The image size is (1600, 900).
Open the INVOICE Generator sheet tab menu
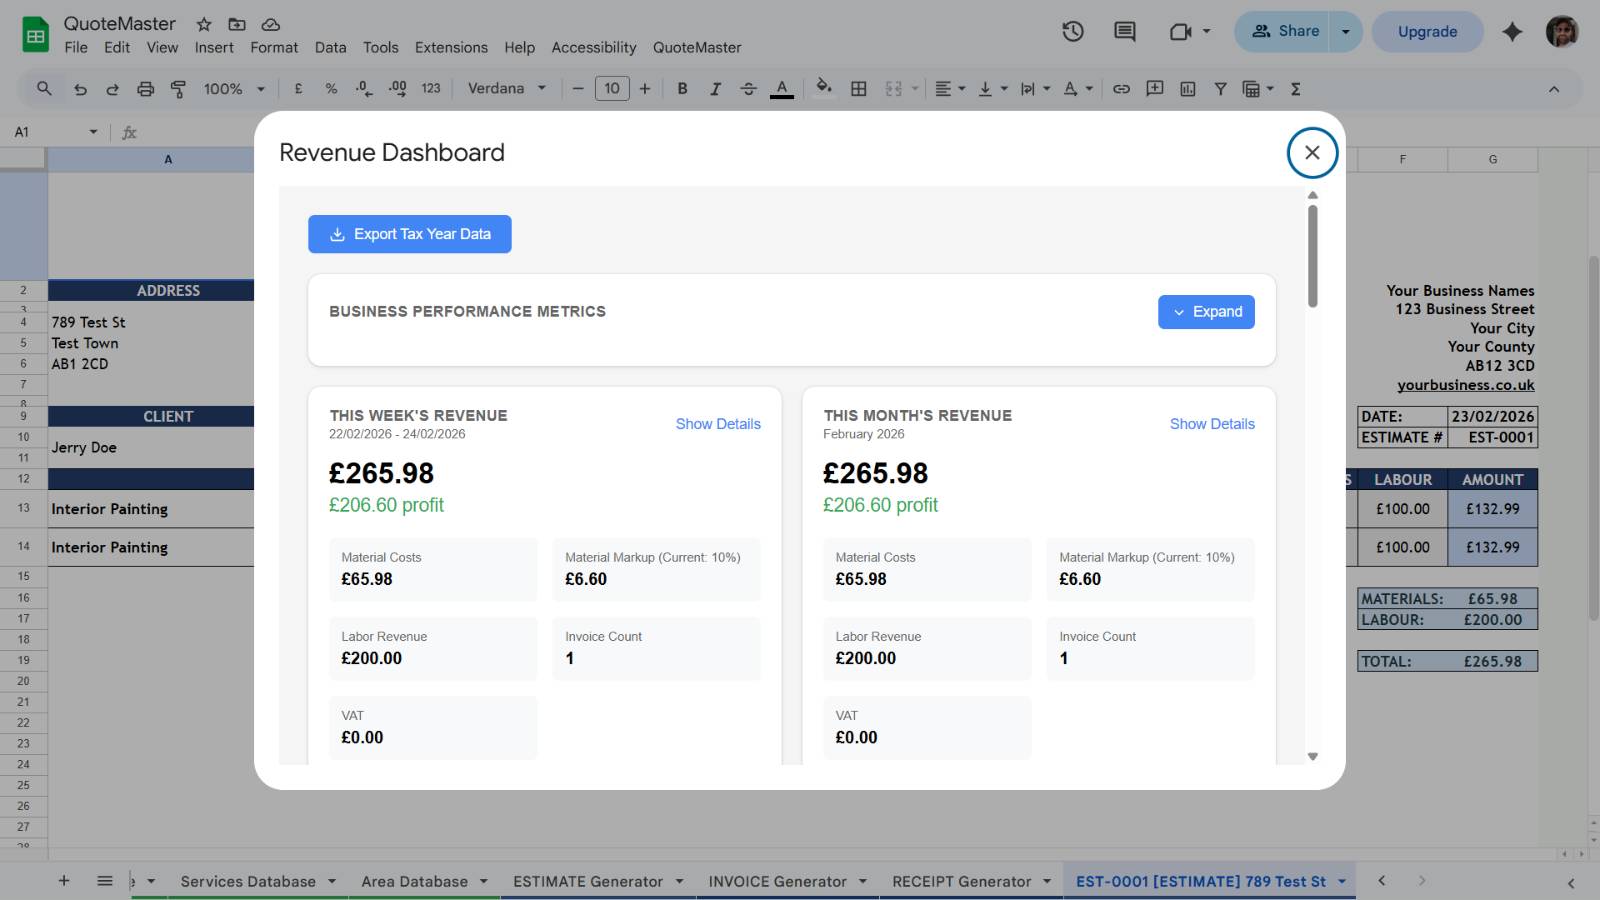pyautogui.click(x=862, y=881)
